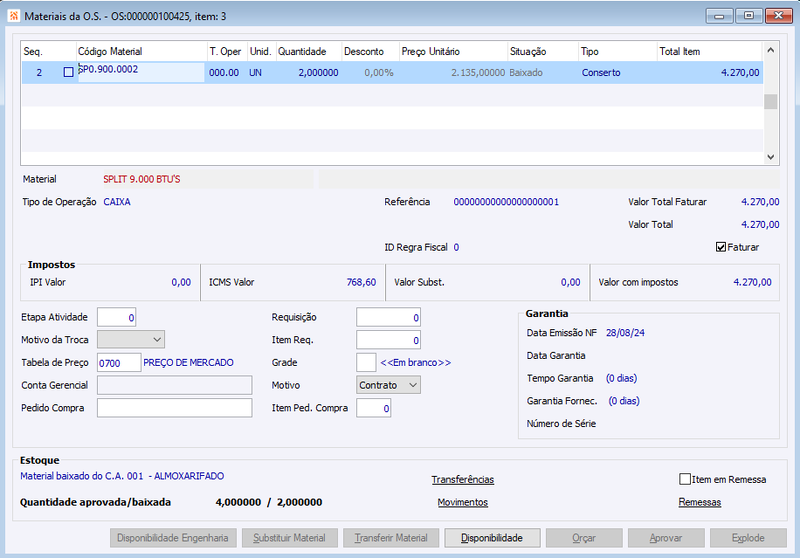Click the application icon in title bar

[14, 16]
